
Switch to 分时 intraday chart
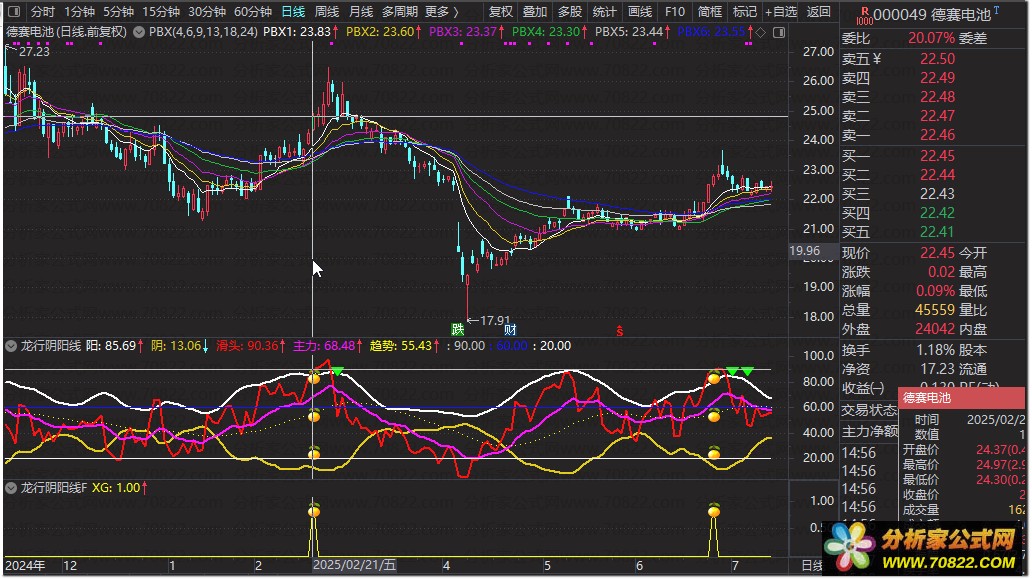point(43,12)
